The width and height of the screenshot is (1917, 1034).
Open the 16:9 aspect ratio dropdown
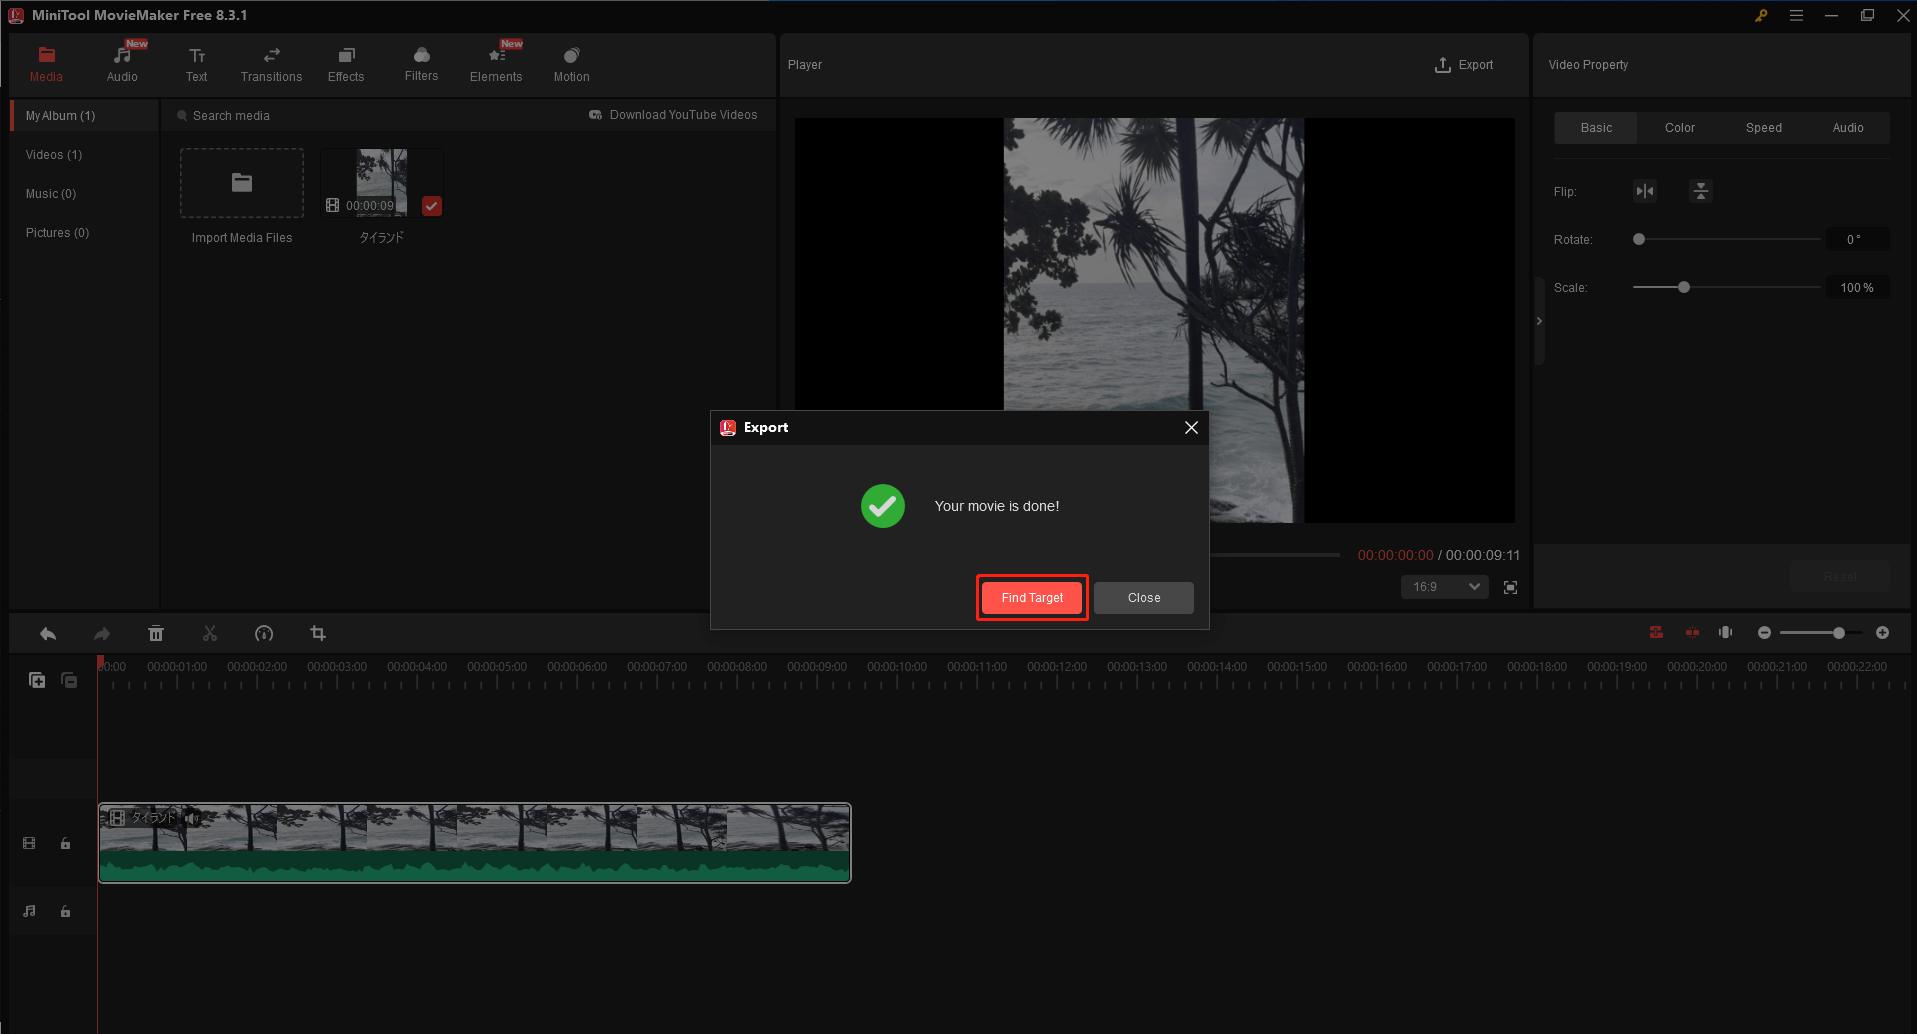[x=1443, y=587]
